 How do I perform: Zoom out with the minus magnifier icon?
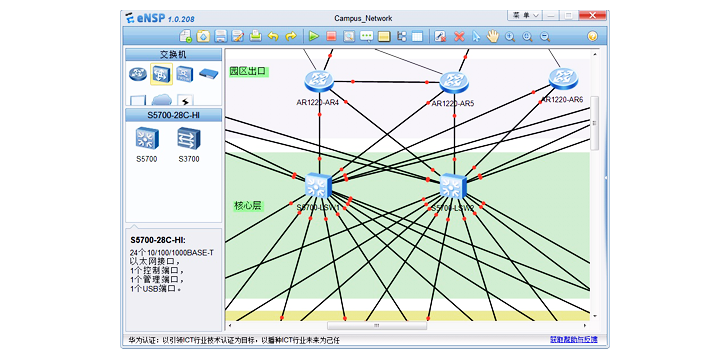[x=545, y=37]
